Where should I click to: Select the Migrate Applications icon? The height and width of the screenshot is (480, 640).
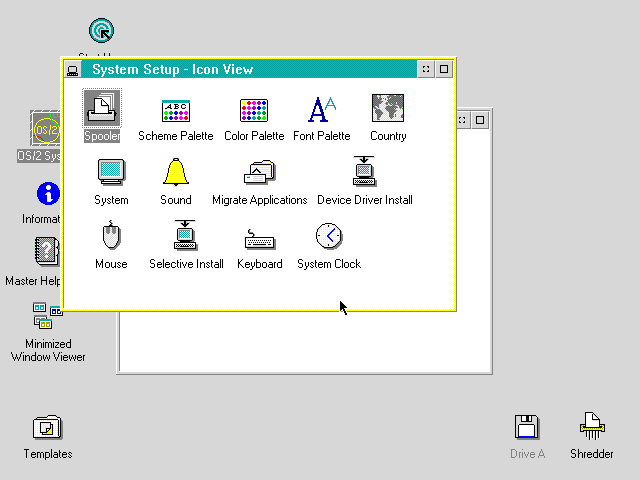259,173
